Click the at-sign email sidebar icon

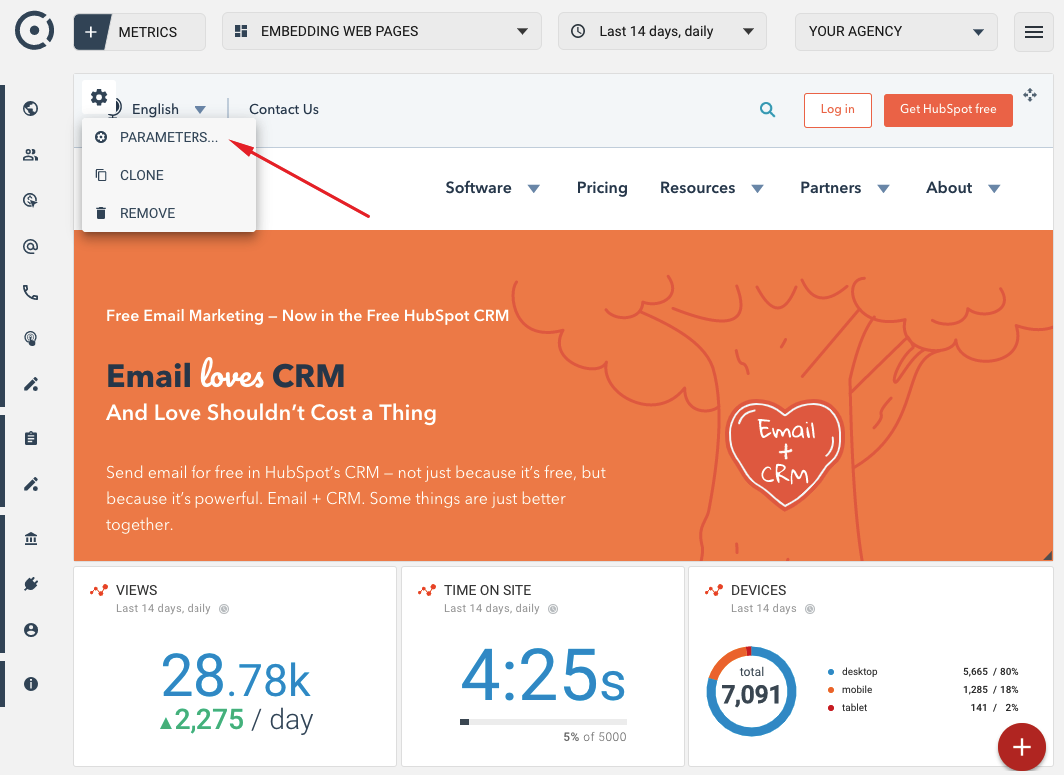(31, 246)
